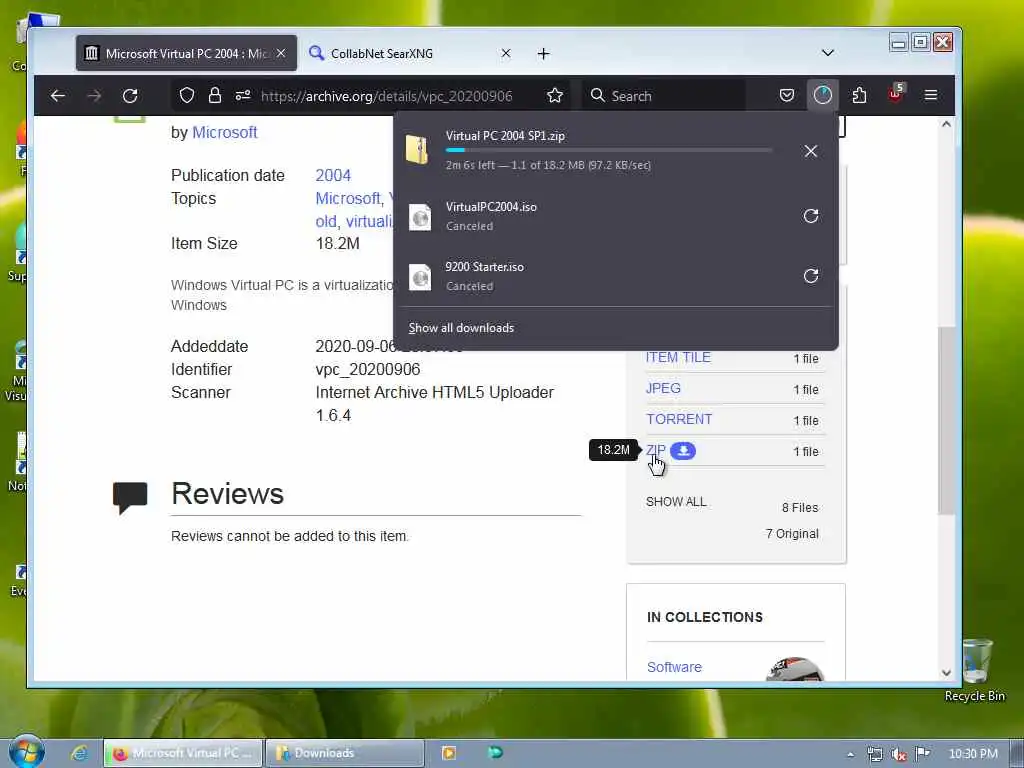The image size is (1024, 768).
Task: Open a new tab with plus button
Action: [x=543, y=54]
